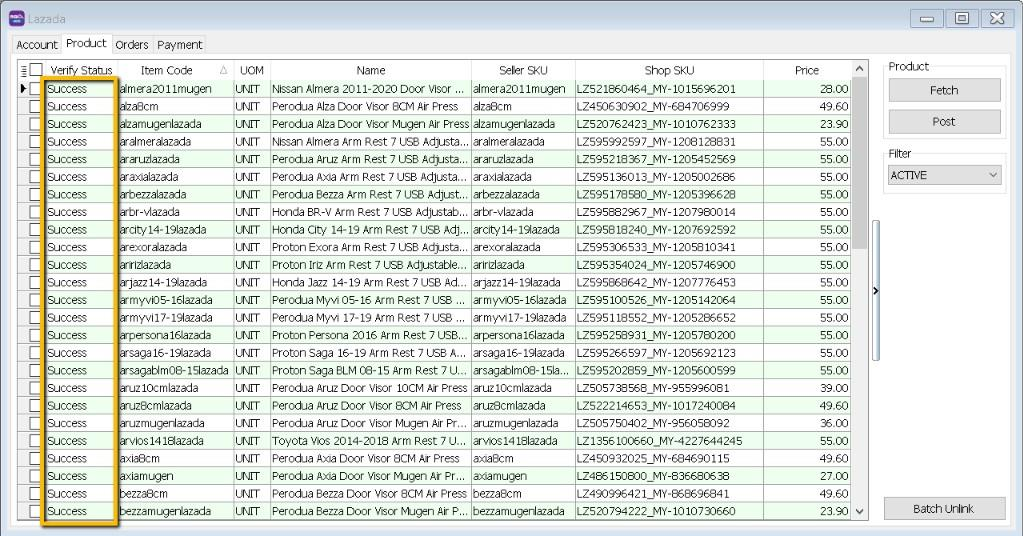Sort by the Price column header
This screenshot has height=536, width=1023.
(806, 70)
